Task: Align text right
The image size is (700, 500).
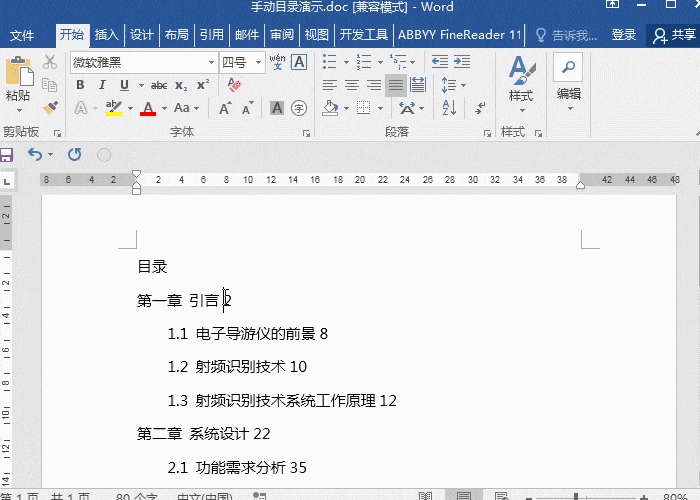Action: [374, 85]
